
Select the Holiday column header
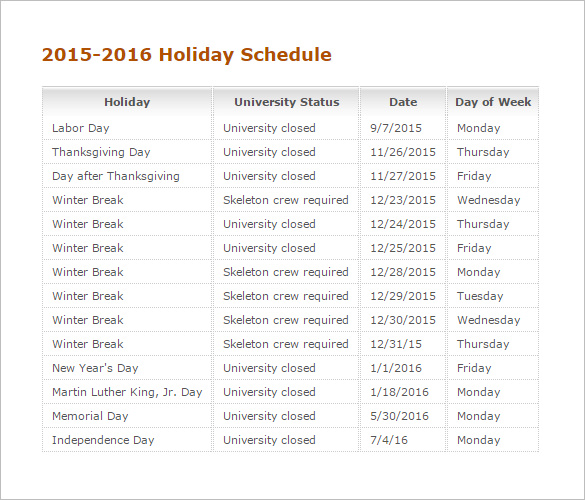coord(127,102)
